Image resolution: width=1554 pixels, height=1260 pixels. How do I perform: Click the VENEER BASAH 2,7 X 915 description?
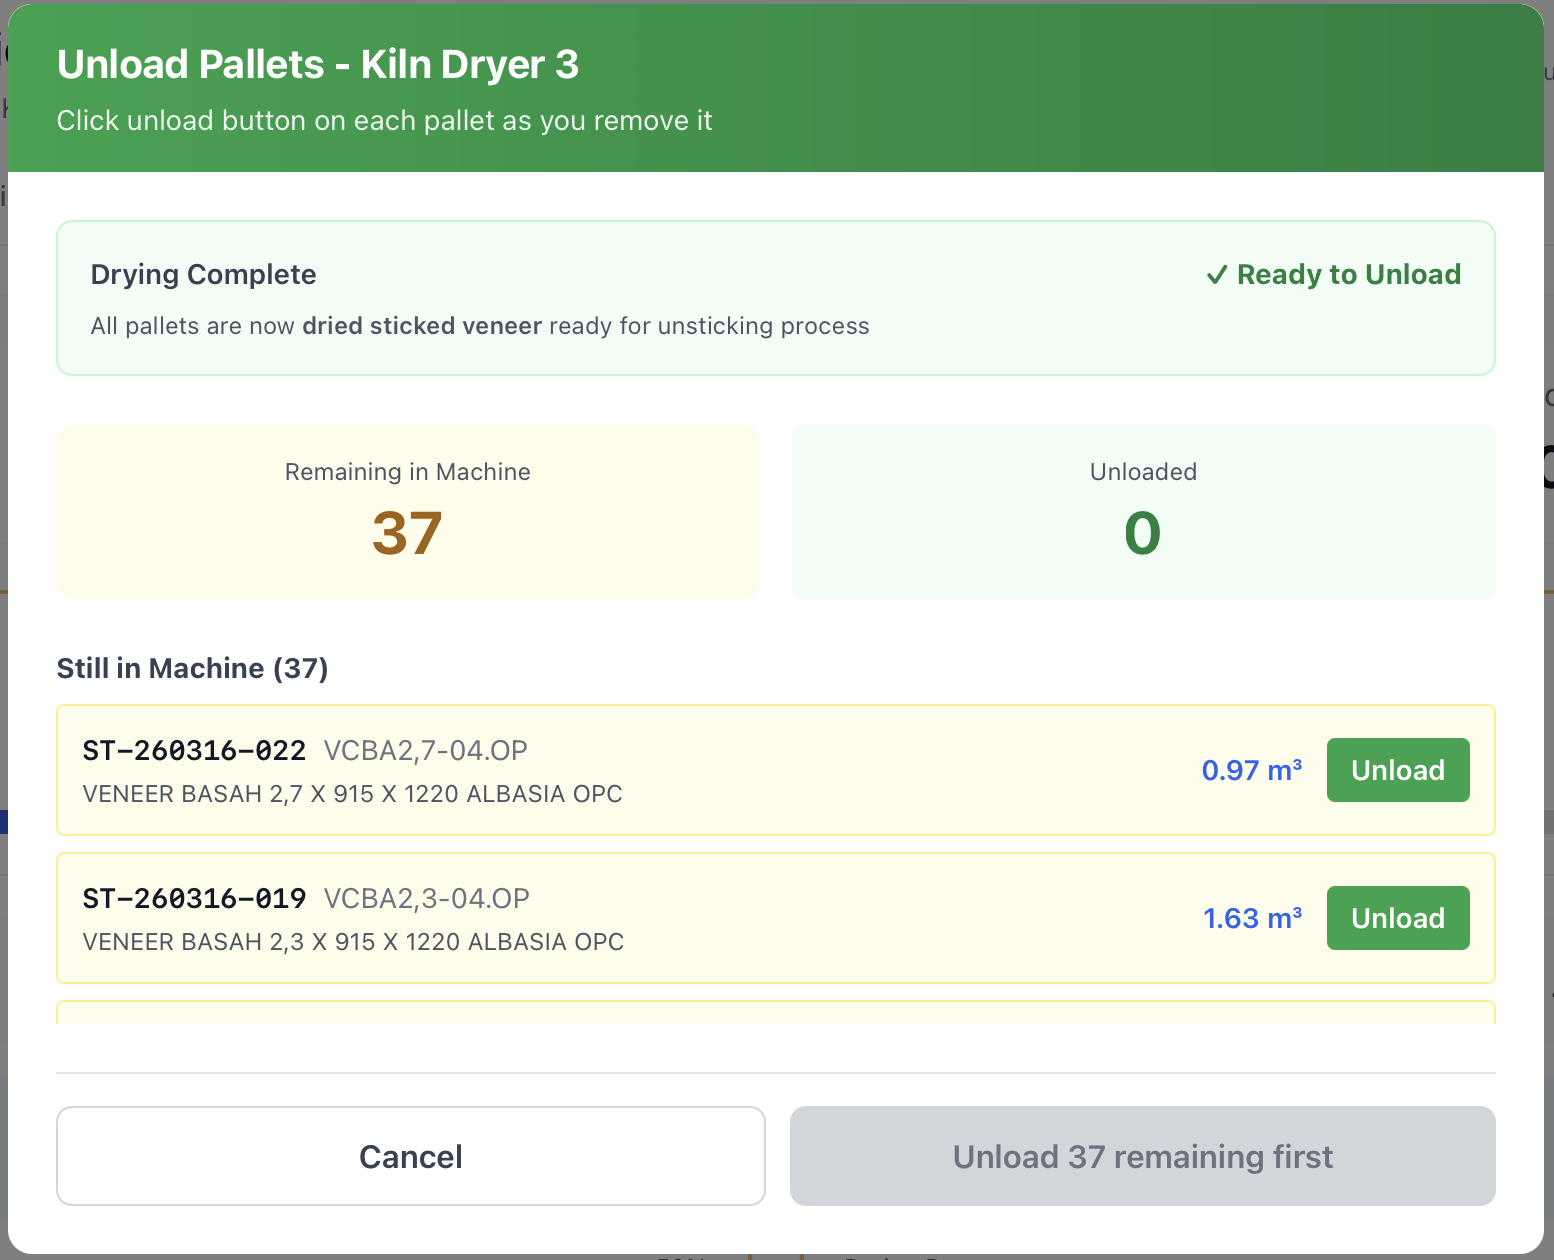point(352,794)
